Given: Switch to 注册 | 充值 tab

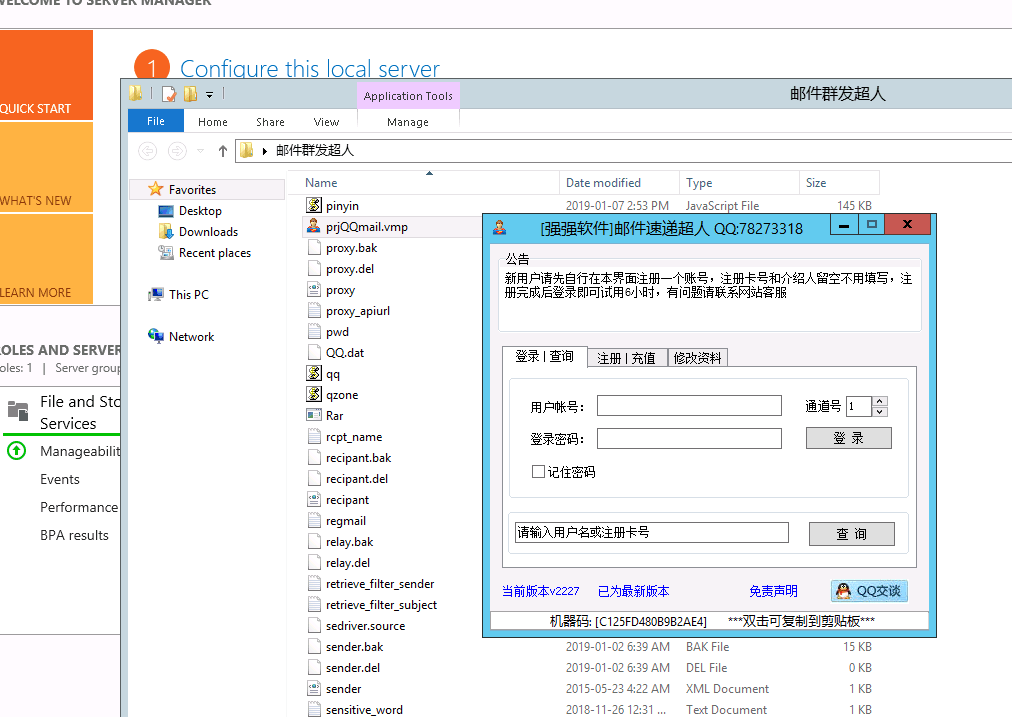Looking at the screenshot, I should (x=626, y=358).
